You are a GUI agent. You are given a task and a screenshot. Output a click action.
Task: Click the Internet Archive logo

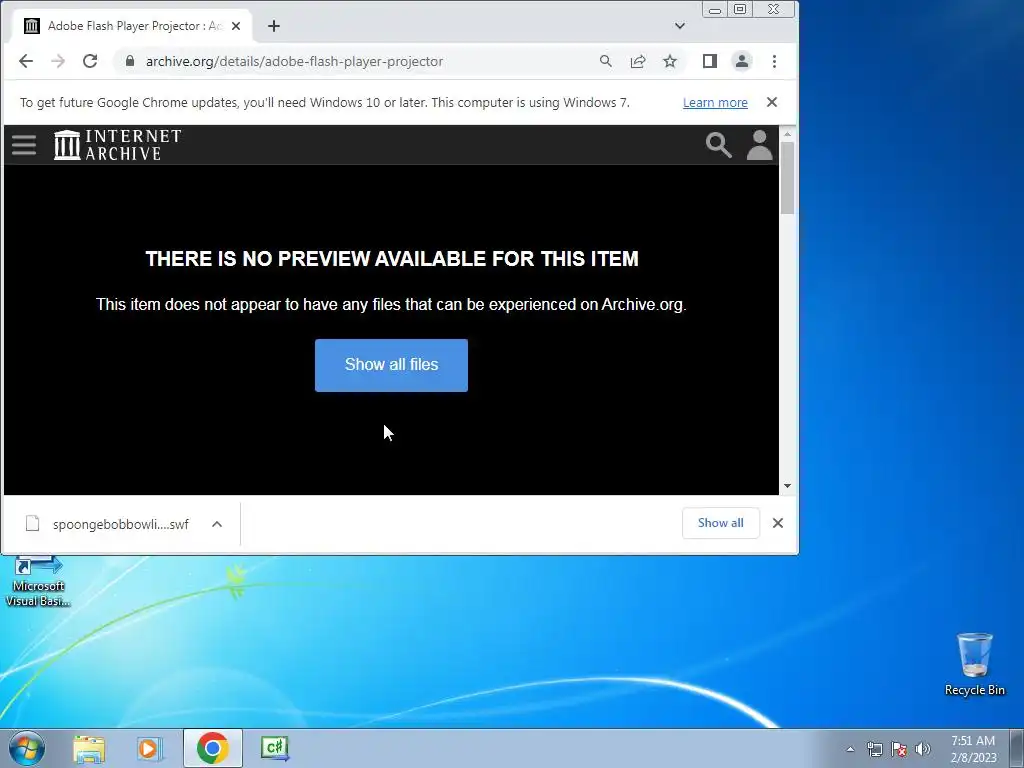coord(118,144)
